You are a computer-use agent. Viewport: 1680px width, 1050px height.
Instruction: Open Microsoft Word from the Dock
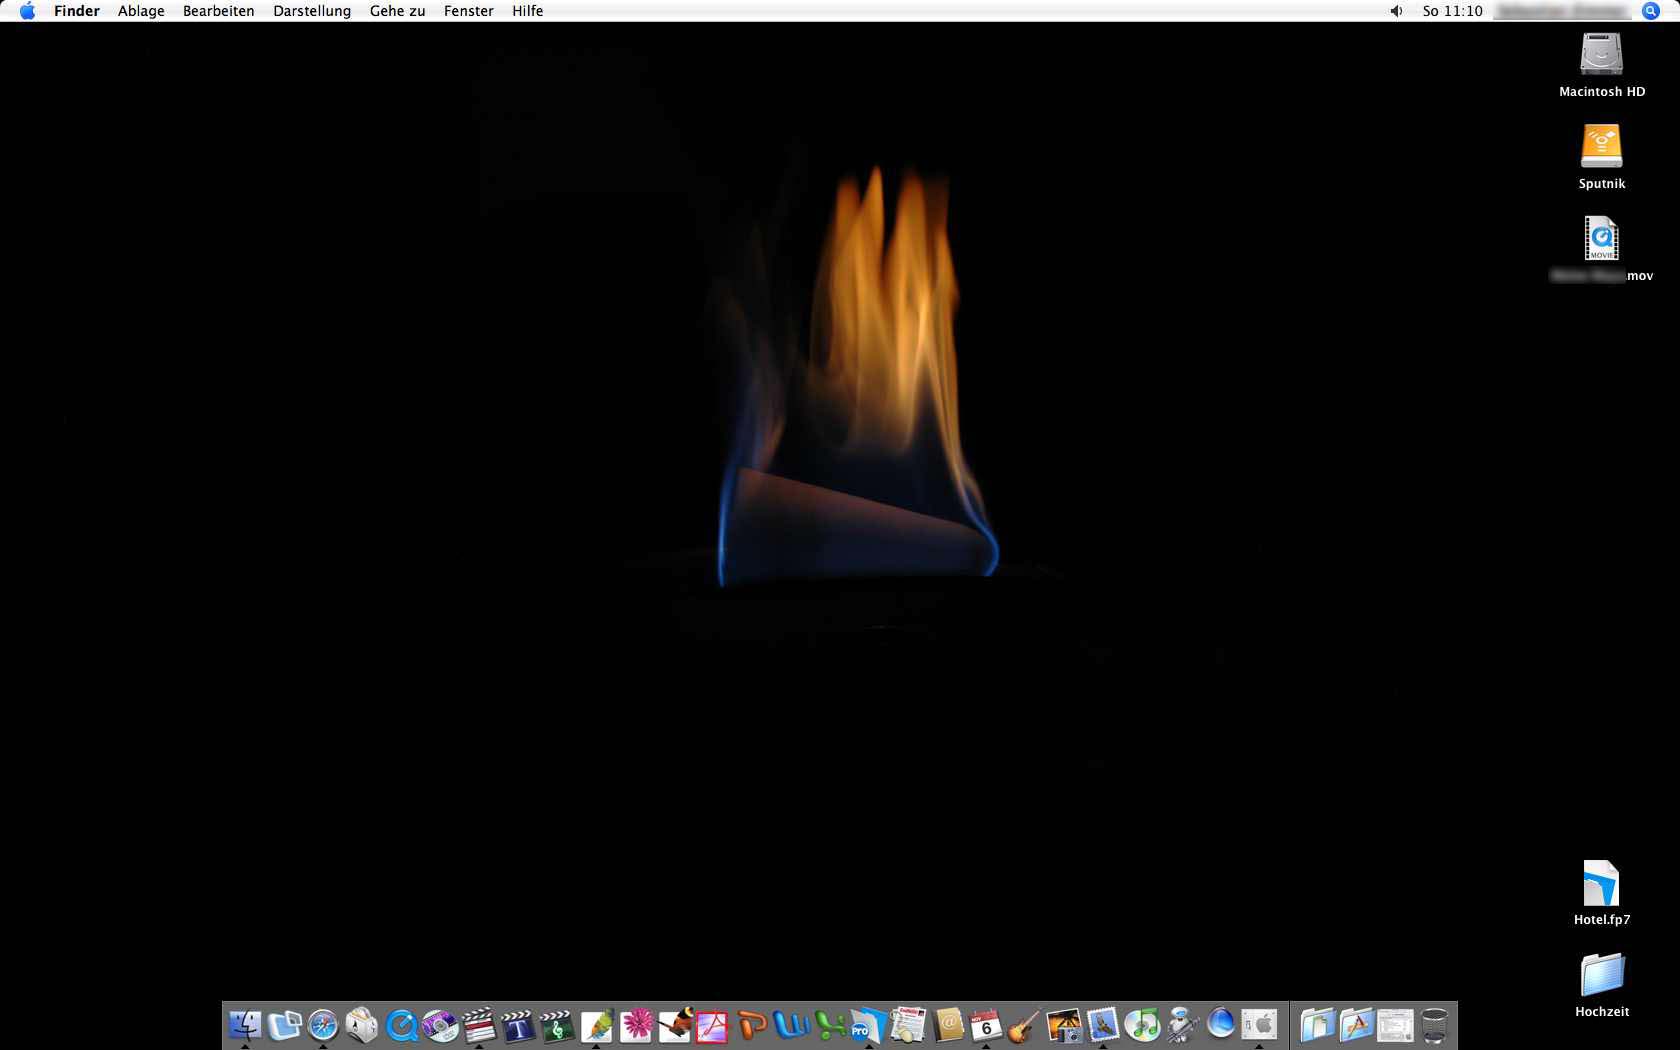[x=791, y=1025]
